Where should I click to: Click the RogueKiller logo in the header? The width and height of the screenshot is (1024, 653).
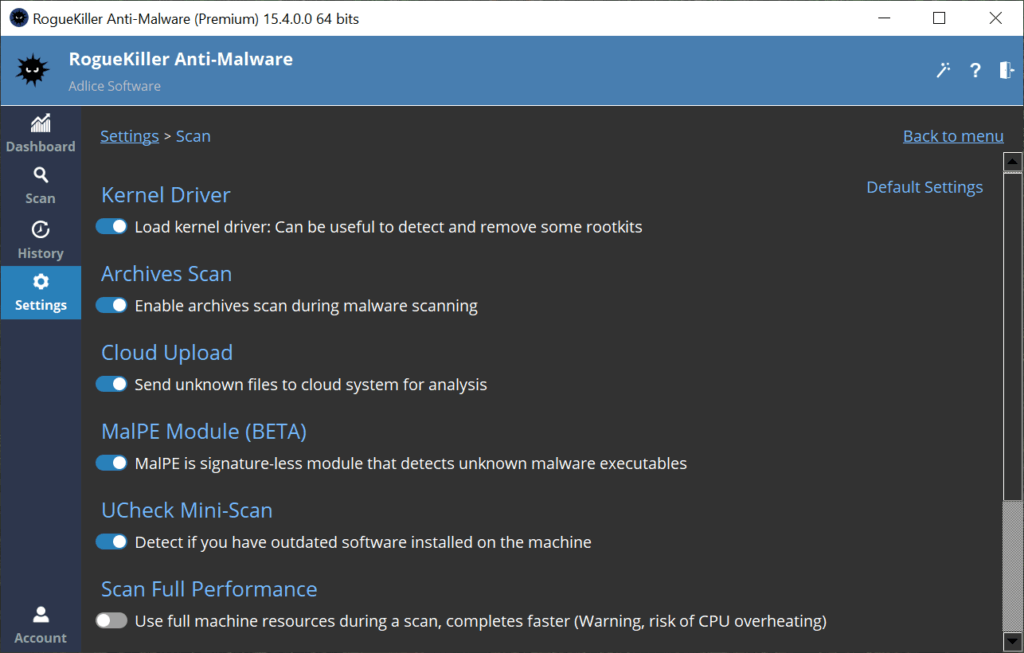(32, 70)
